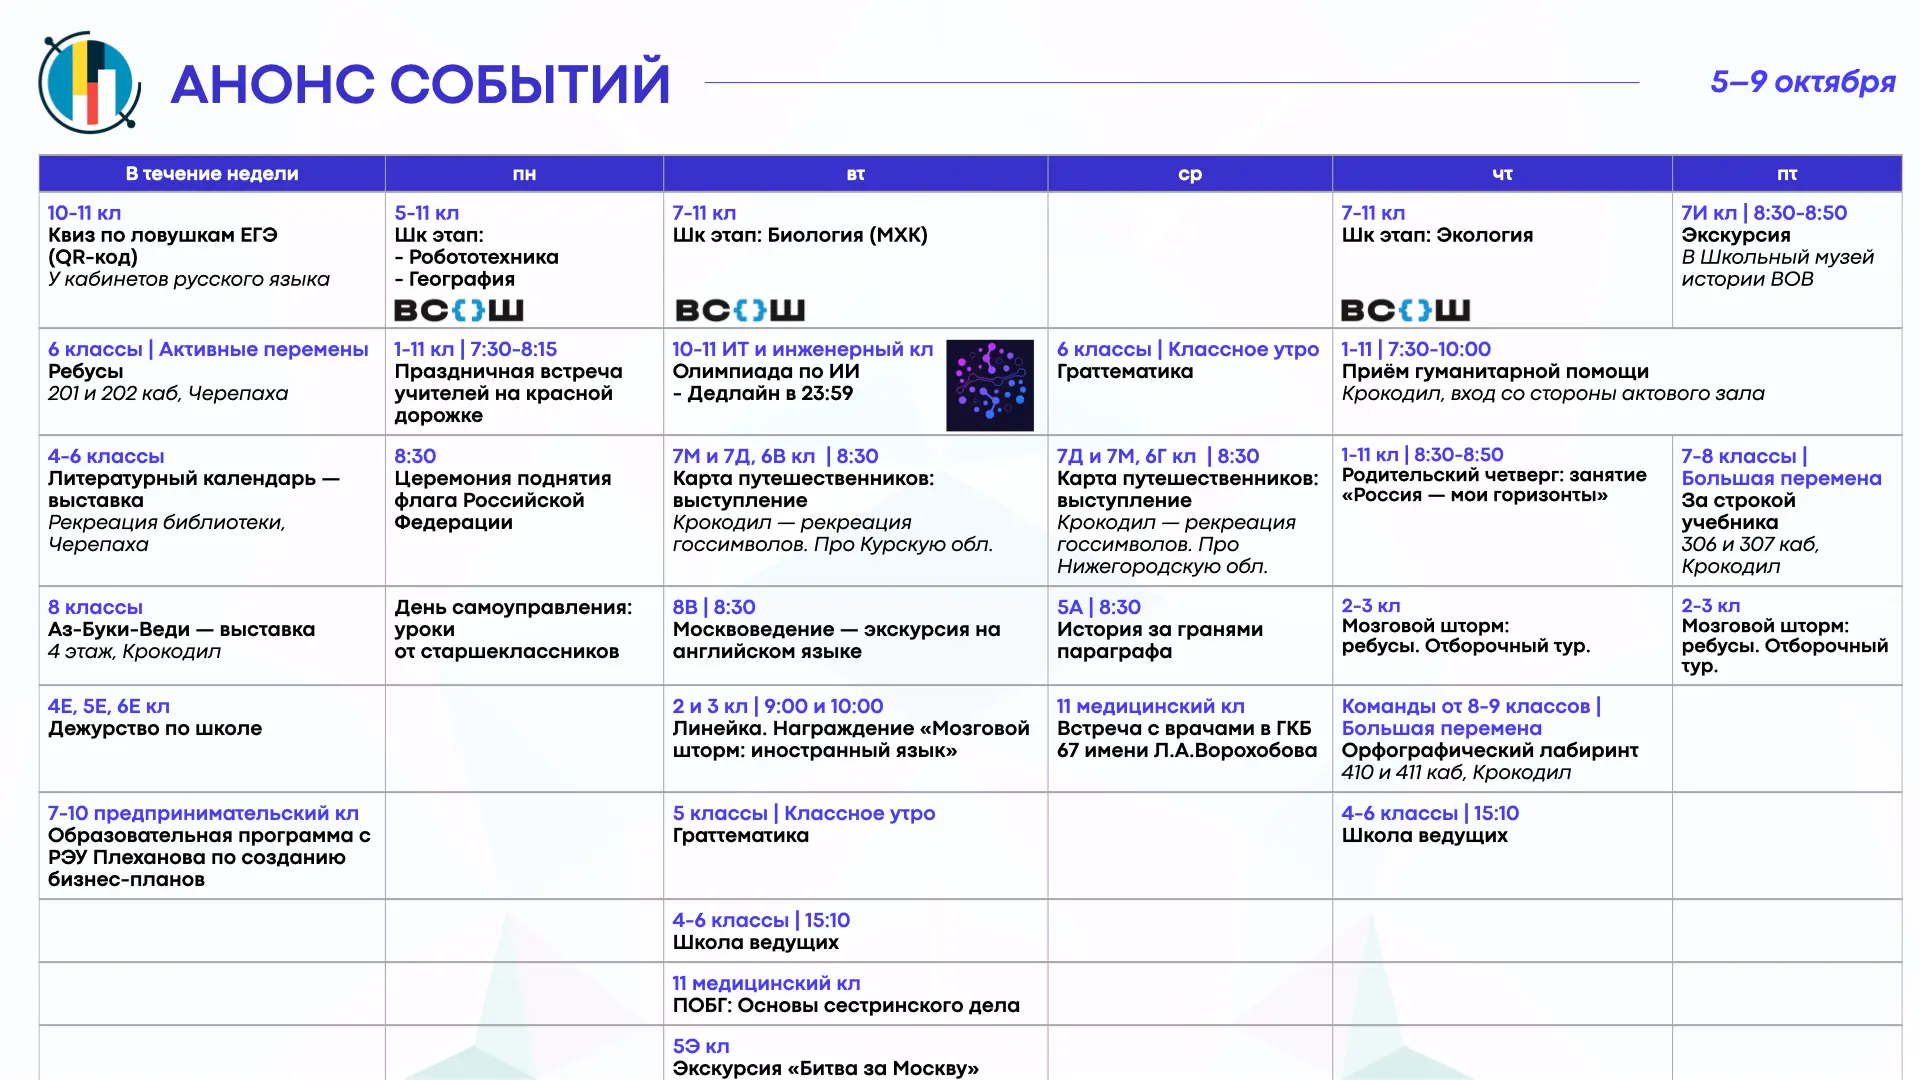Click 'Школа ведущих' in the Thursday column
The width and height of the screenshot is (1920, 1080).
tap(1424, 835)
